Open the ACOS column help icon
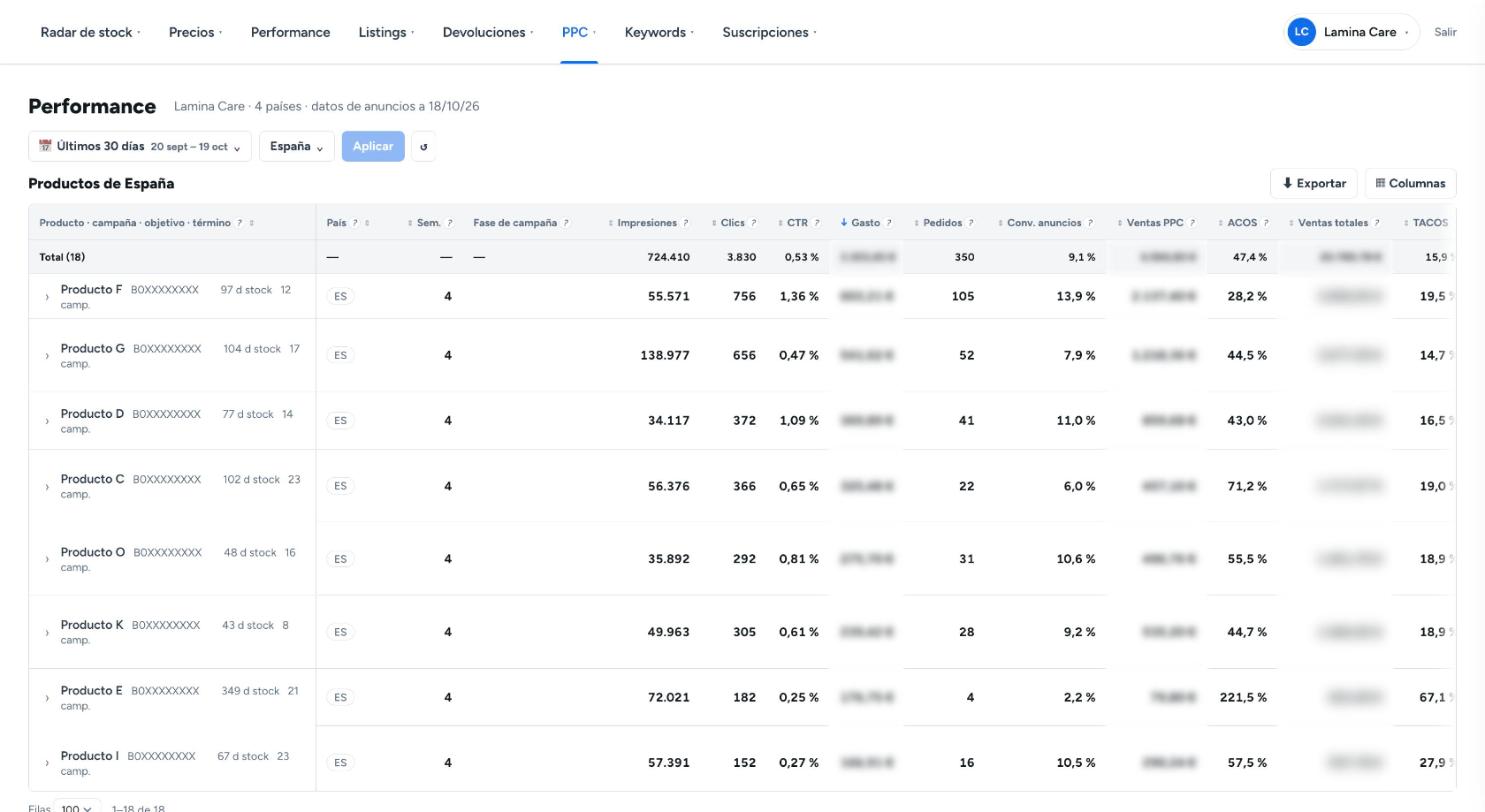Viewport: 1485px width, 812px height. (1266, 223)
